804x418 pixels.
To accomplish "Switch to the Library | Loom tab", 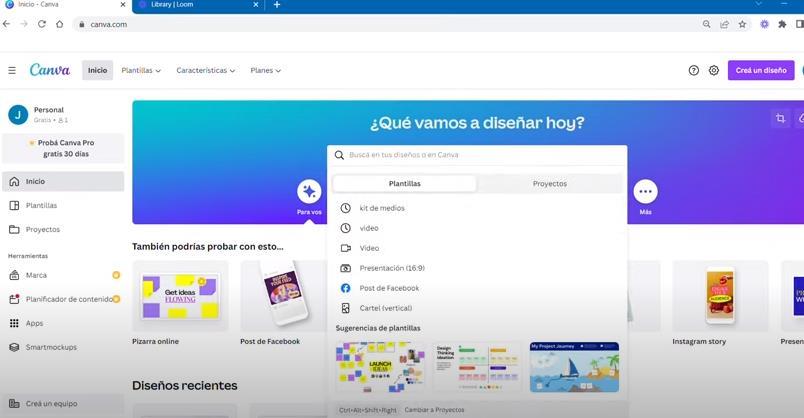I will pyautogui.click(x=197, y=5).
